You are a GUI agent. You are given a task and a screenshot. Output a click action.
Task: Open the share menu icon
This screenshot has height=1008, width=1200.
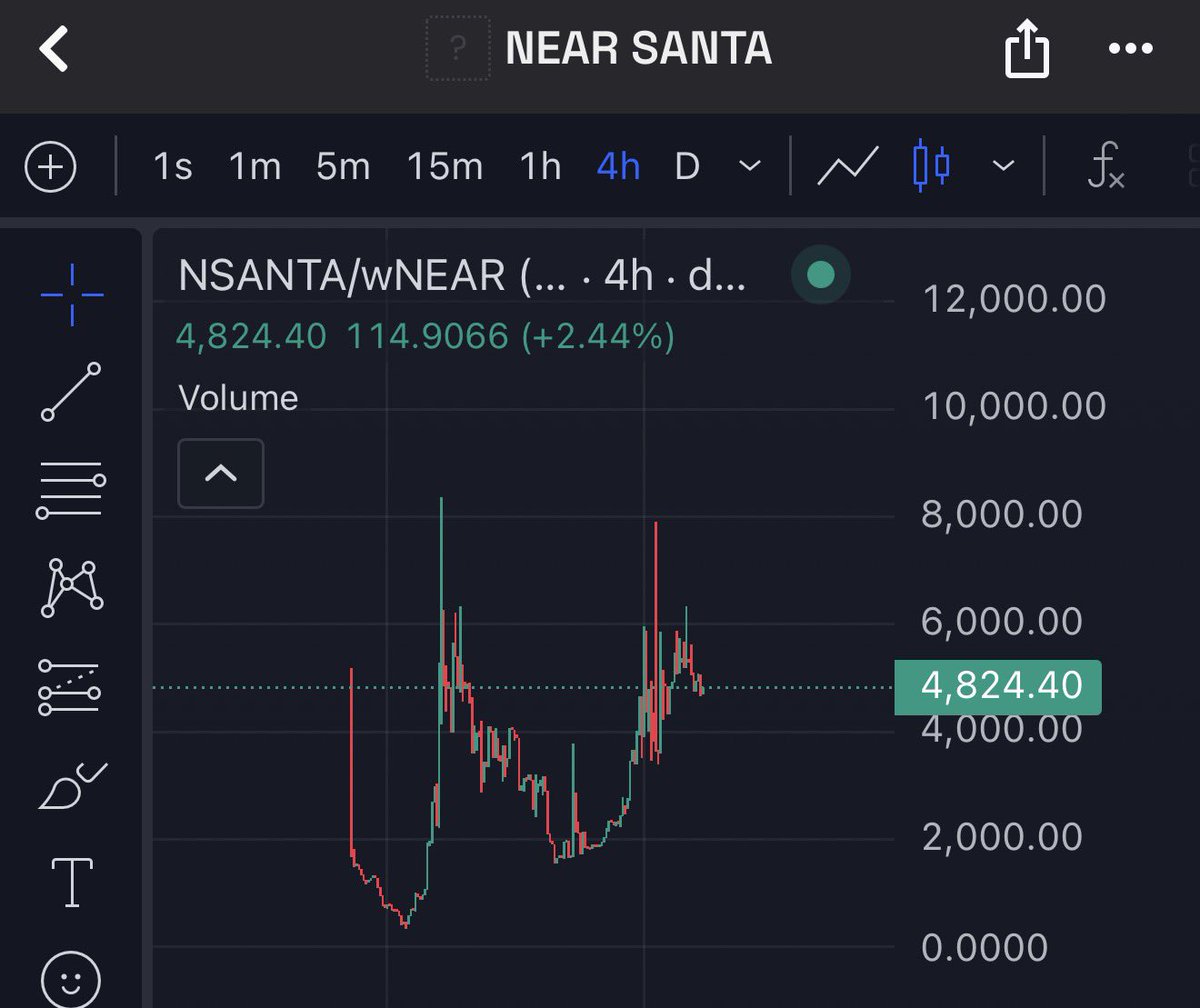point(1027,48)
